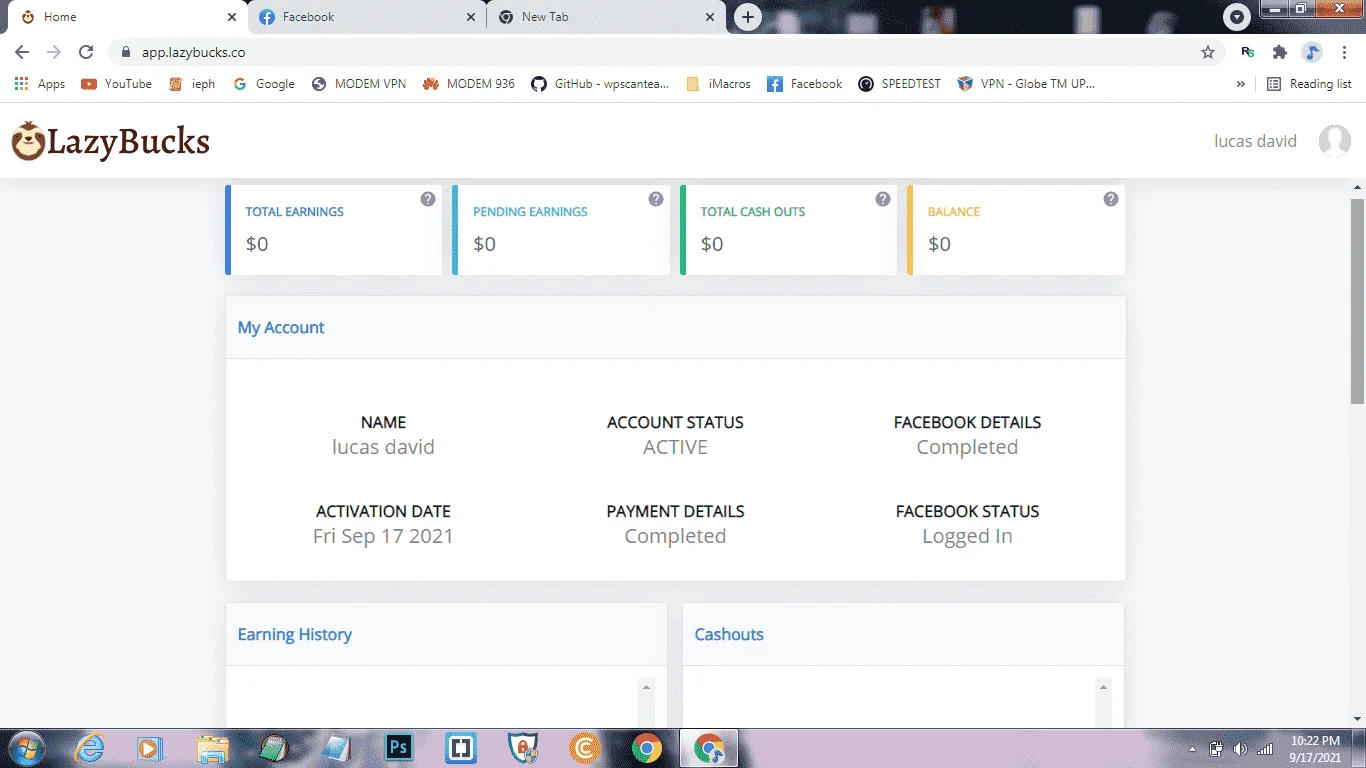The height and width of the screenshot is (768, 1366).
Task: Click the volume speaker tray icon
Action: [x=1240, y=749]
